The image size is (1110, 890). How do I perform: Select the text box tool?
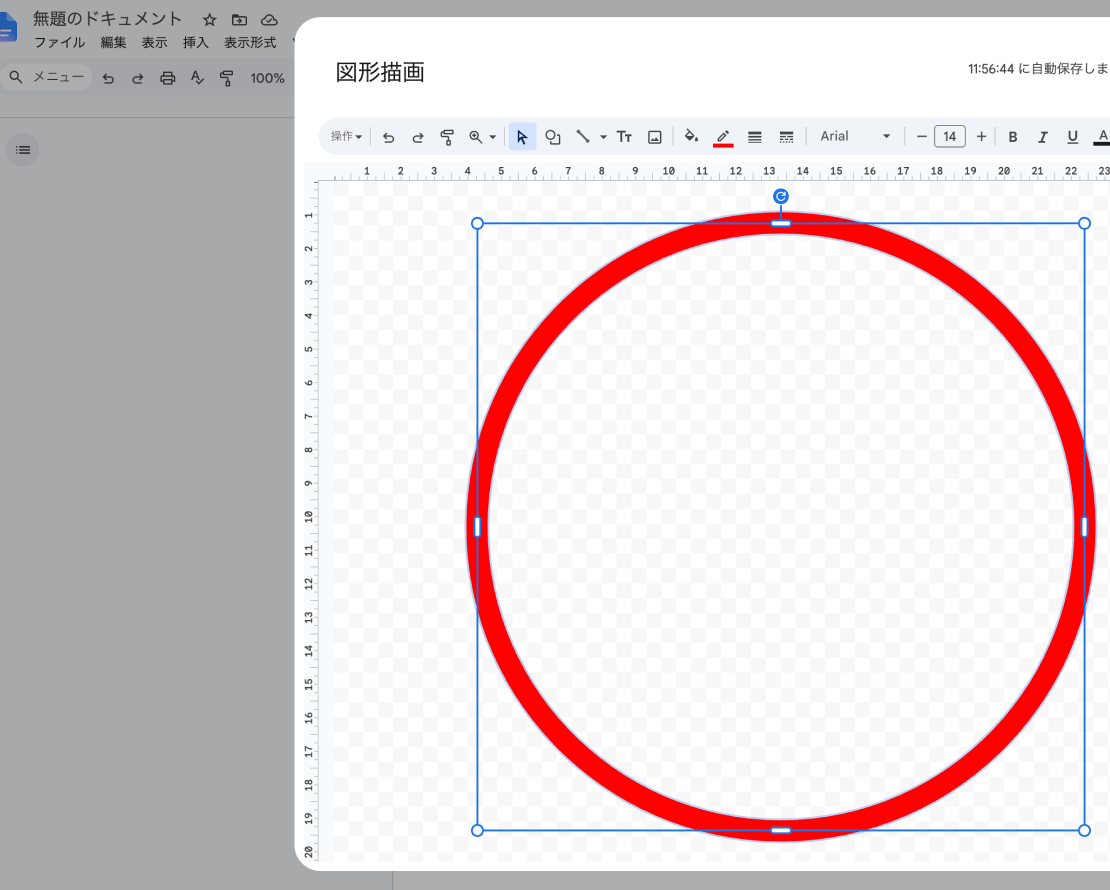[624, 137]
